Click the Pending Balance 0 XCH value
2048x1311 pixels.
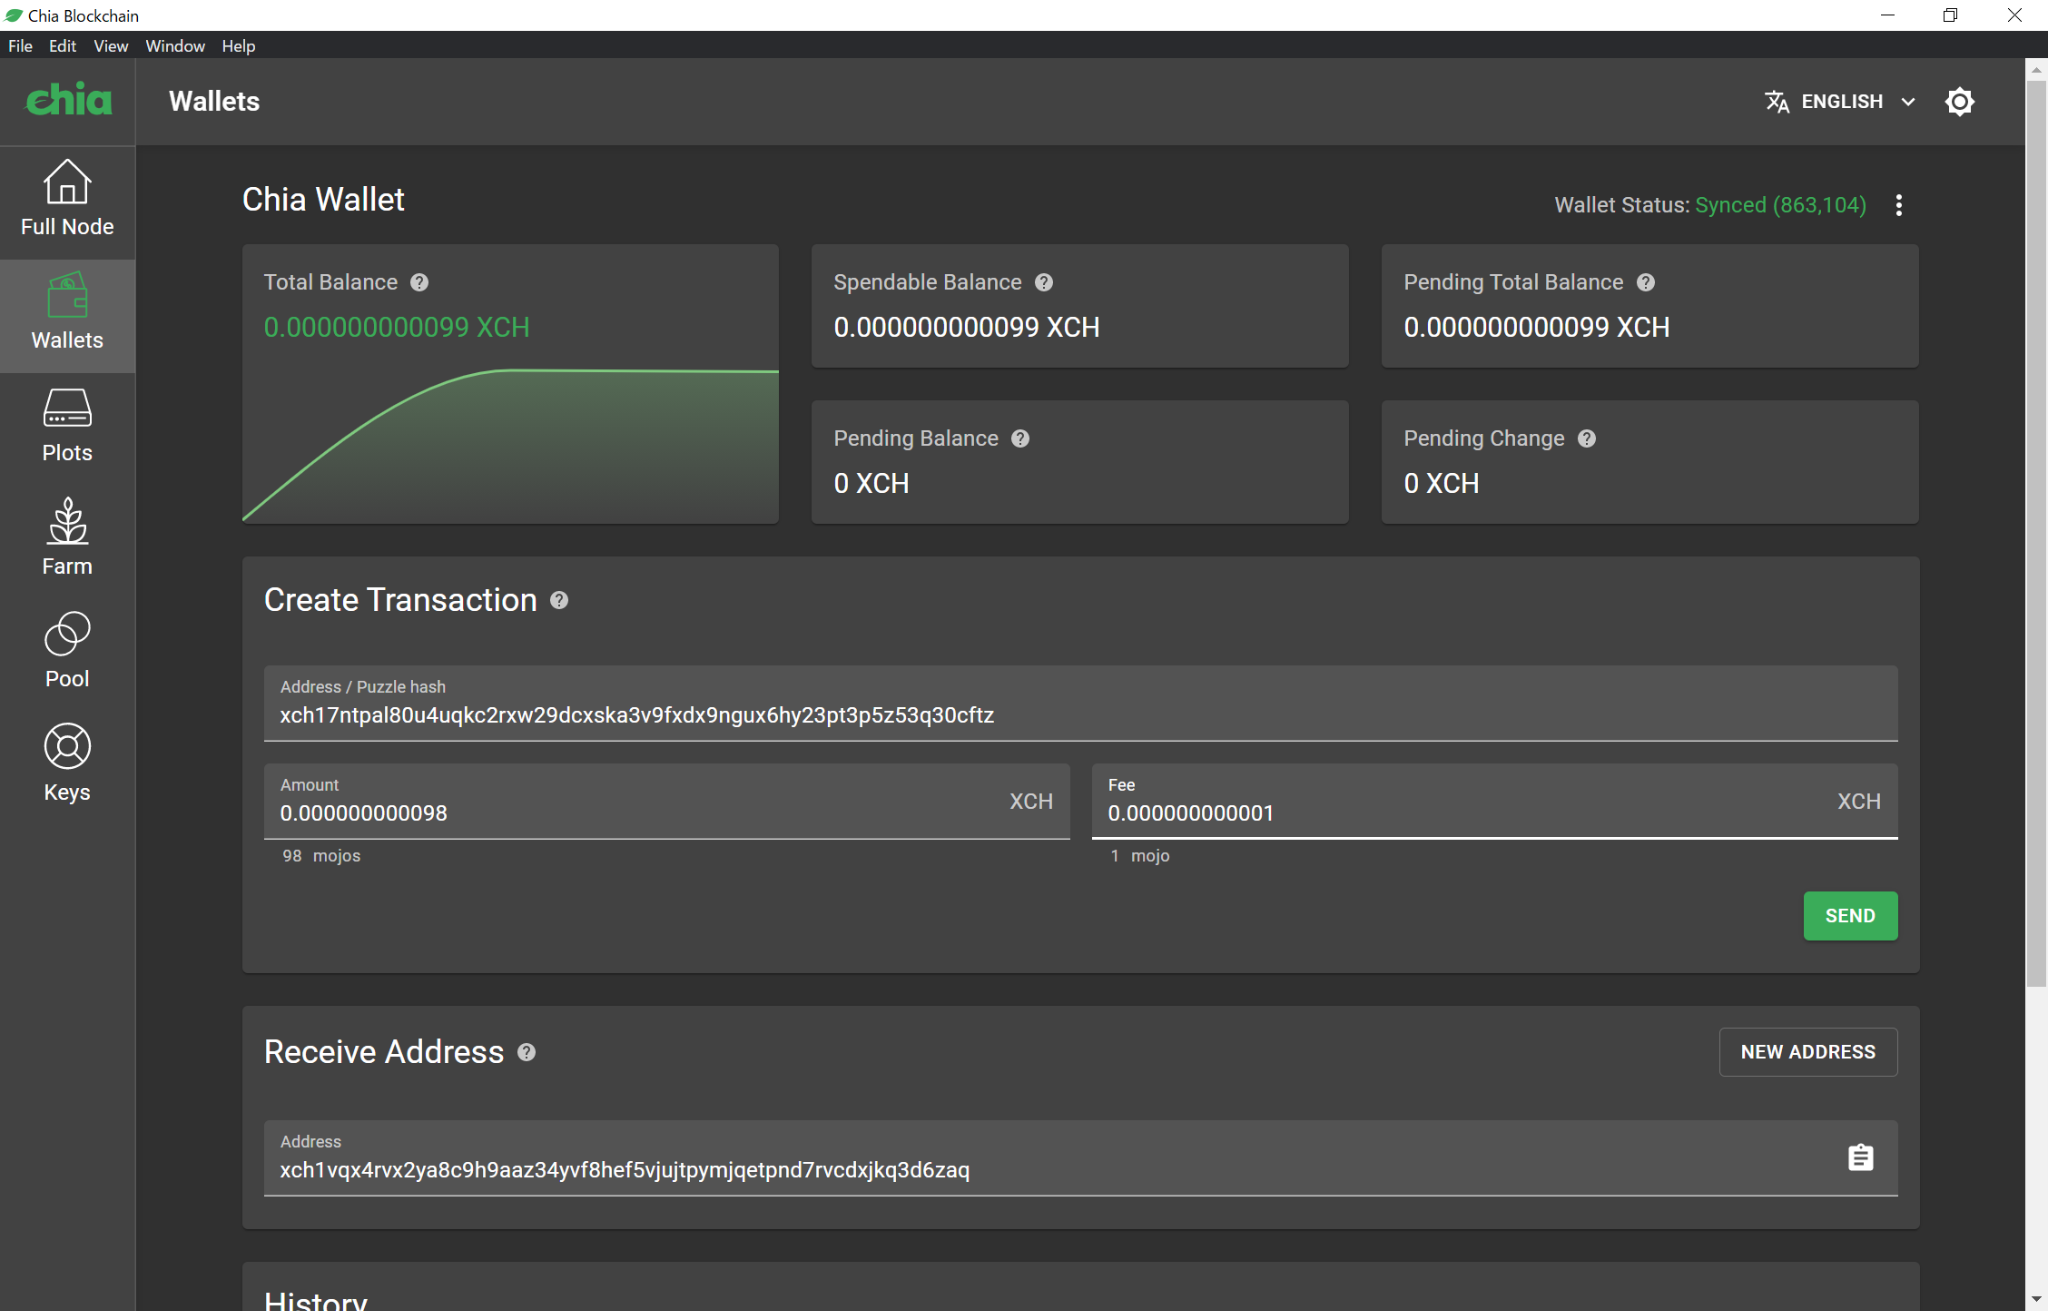871,483
